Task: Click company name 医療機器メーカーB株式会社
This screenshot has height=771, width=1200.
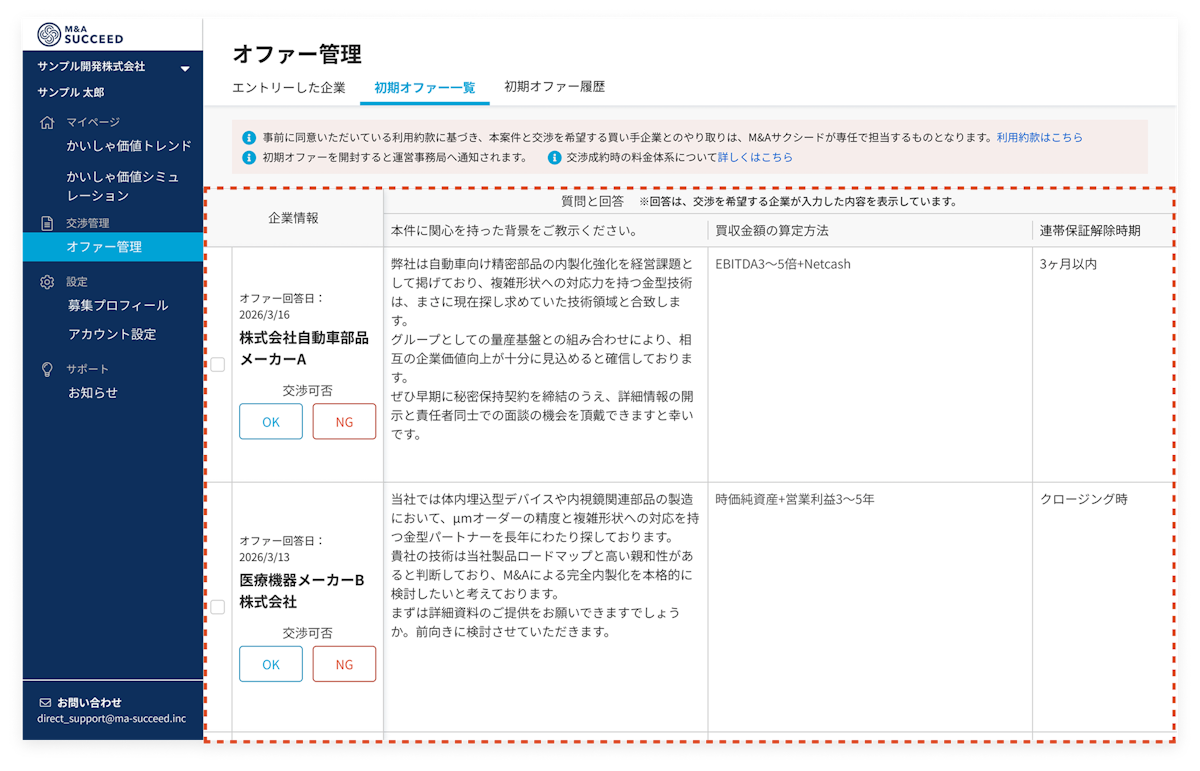Action: coord(301,590)
